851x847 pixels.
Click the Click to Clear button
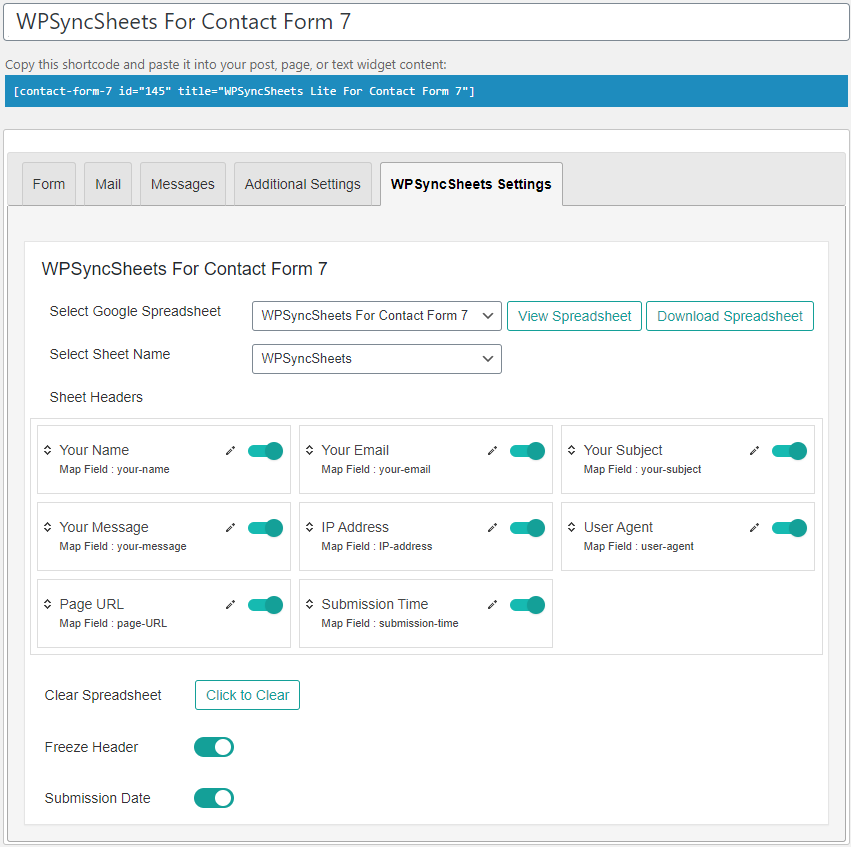tap(247, 695)
